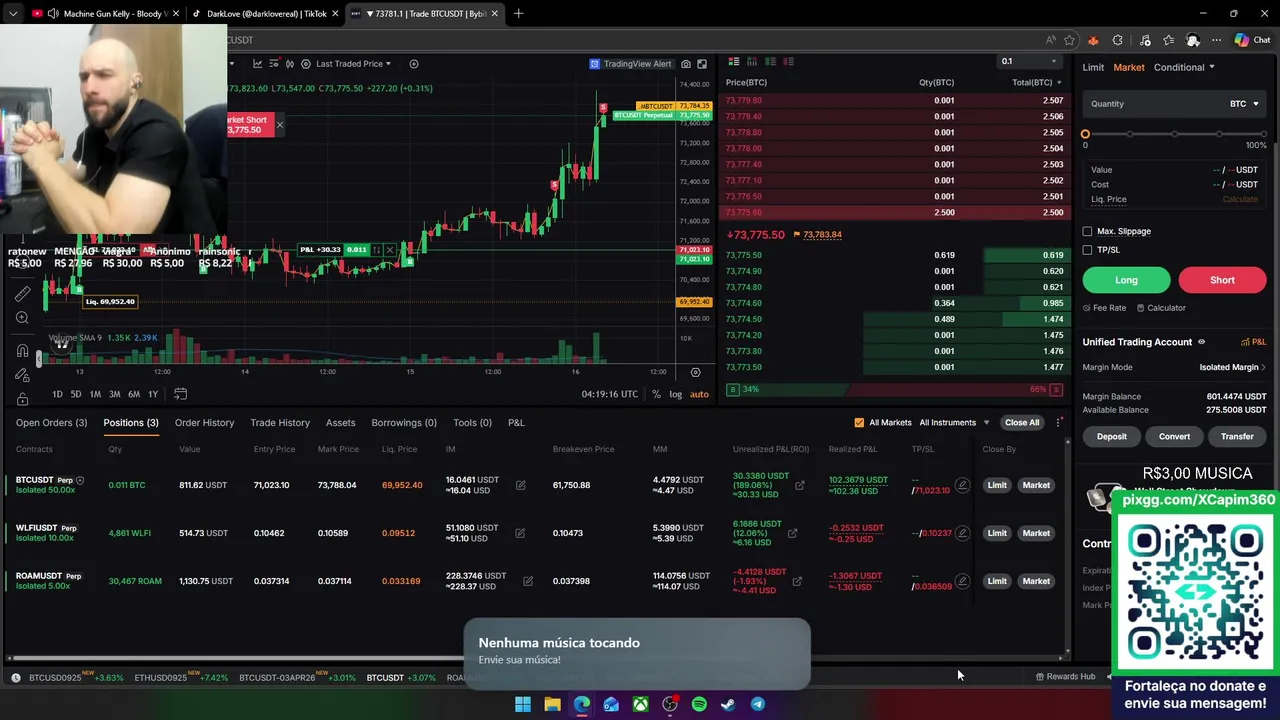Share BTCUSDT unrealized P&L
Image resolution: width=1280 pixels, height=720 pixels.
(799, 485)
